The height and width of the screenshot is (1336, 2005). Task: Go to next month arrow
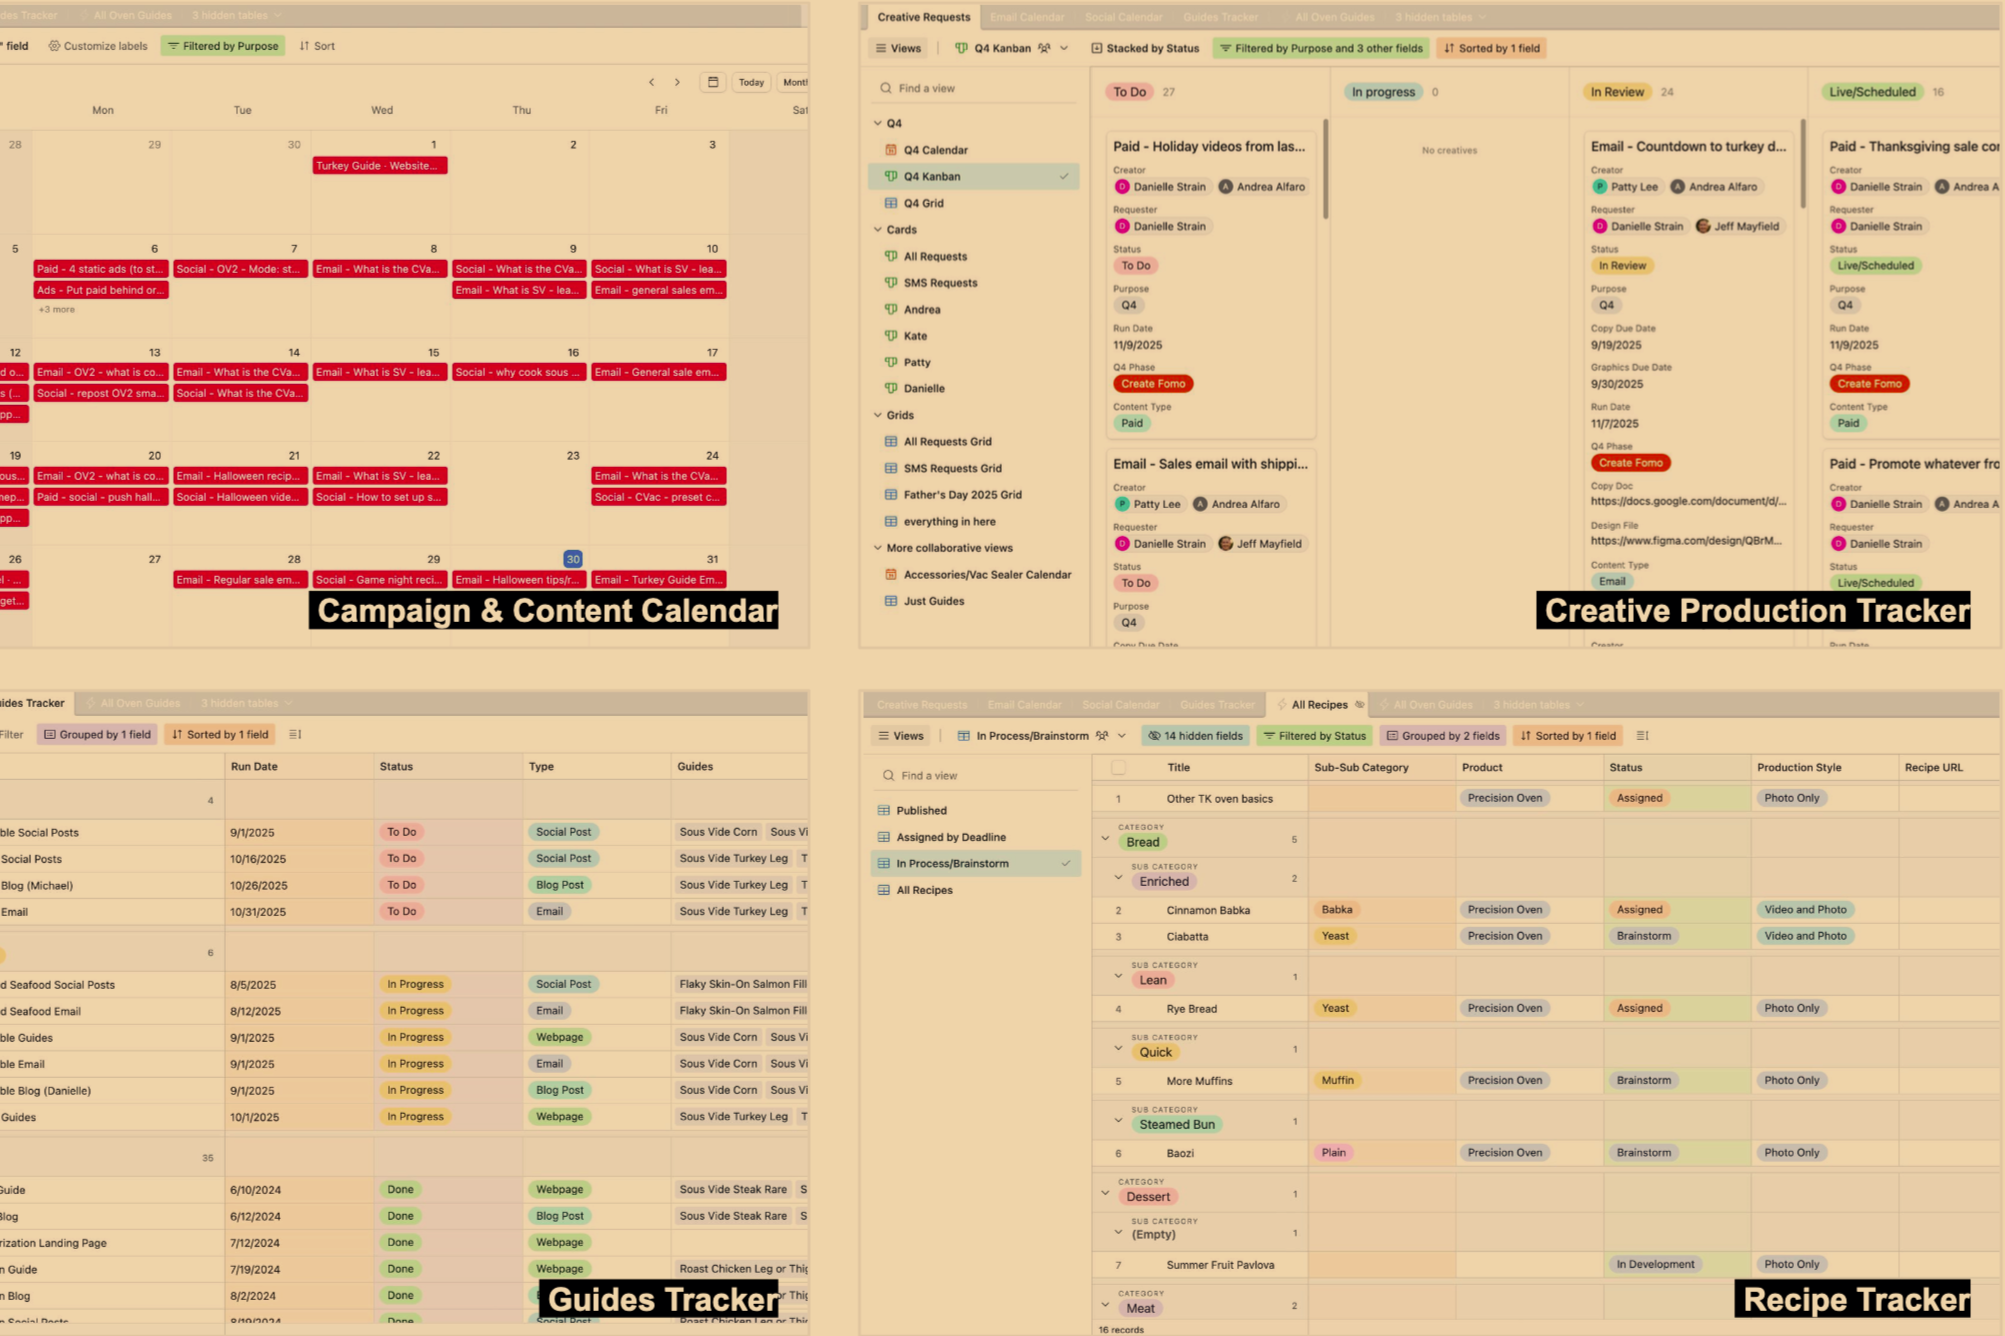[677, 82]
